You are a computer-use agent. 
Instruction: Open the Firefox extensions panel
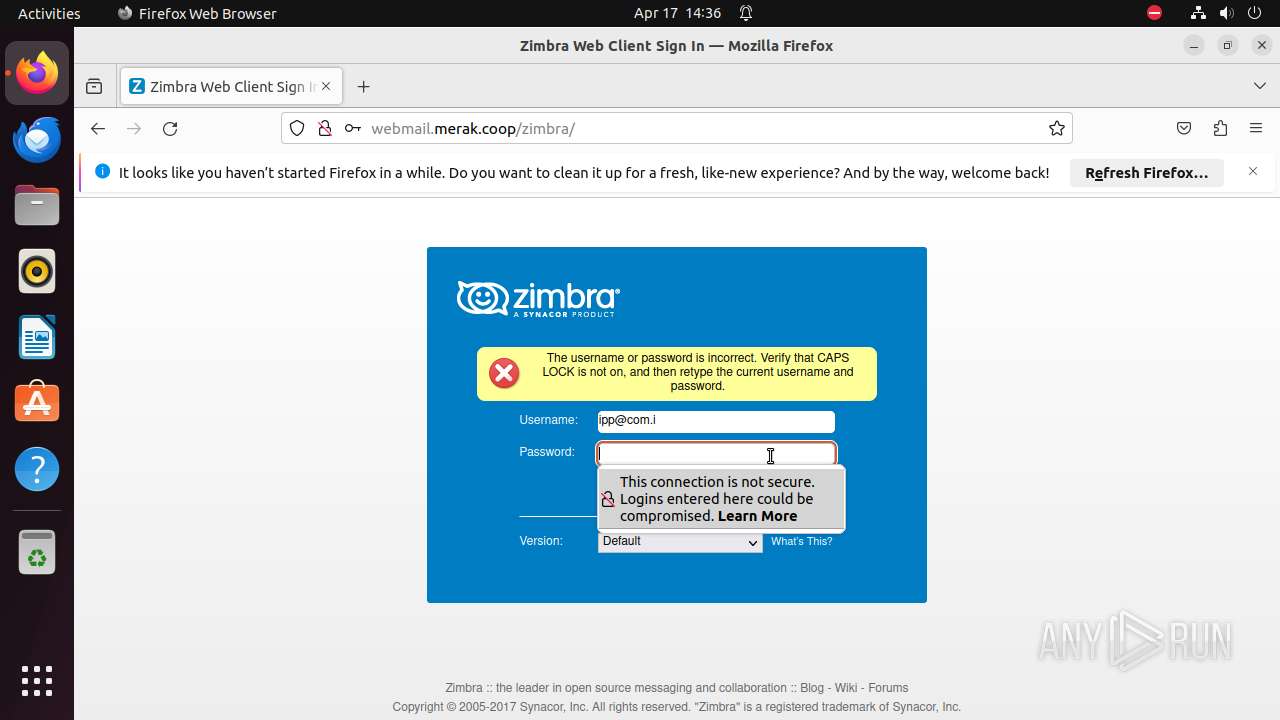click(1220, 128)
